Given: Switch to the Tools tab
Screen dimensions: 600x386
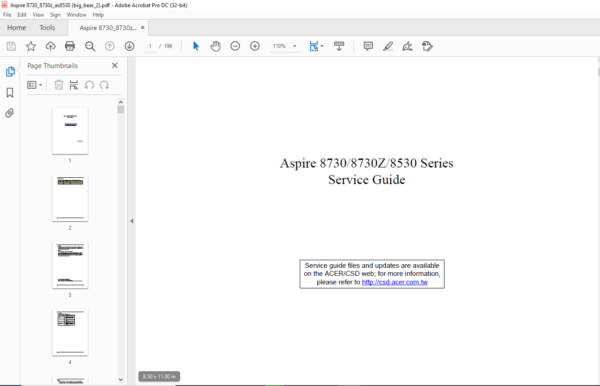Looking at the screenshot, I should click(47, 28).
